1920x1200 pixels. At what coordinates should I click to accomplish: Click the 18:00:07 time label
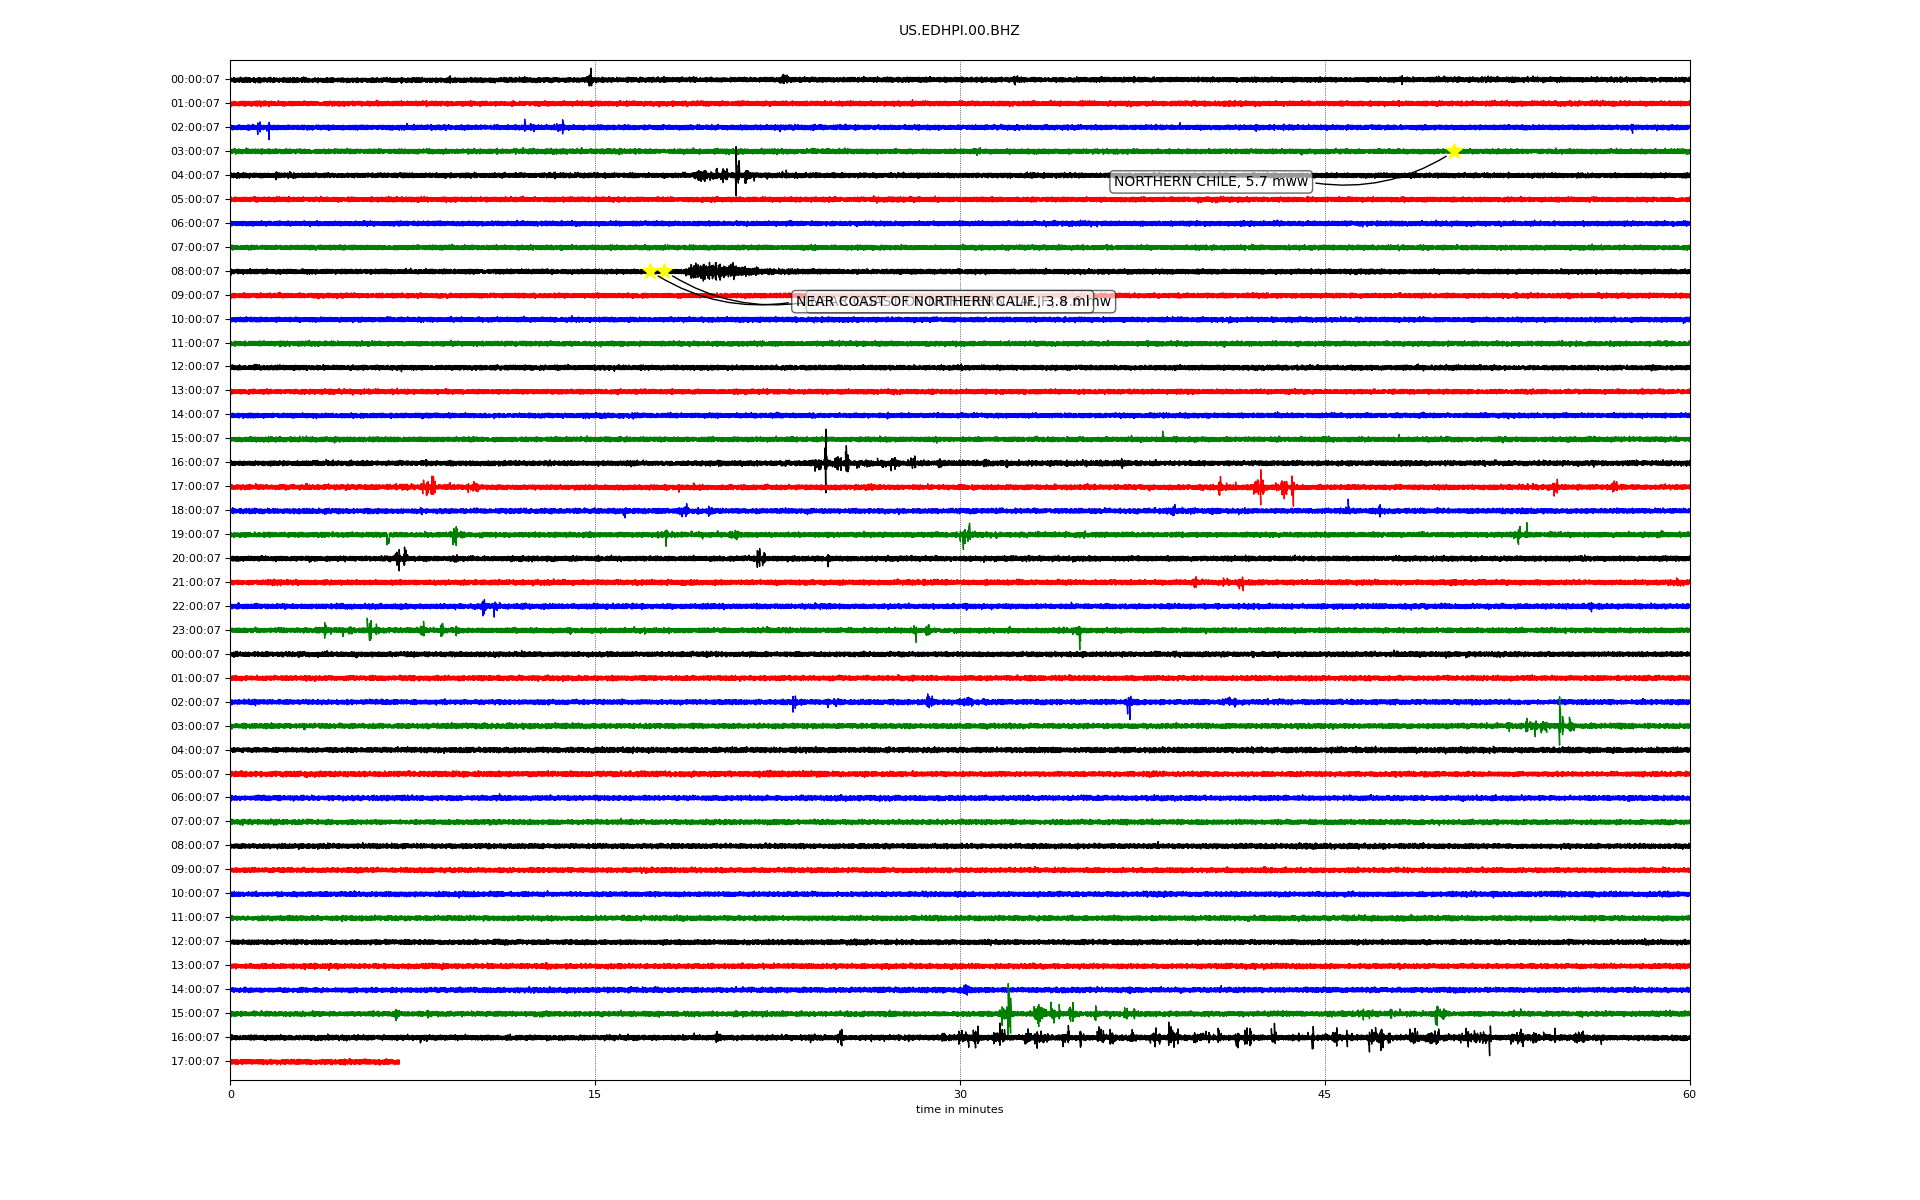pos(195,511)
